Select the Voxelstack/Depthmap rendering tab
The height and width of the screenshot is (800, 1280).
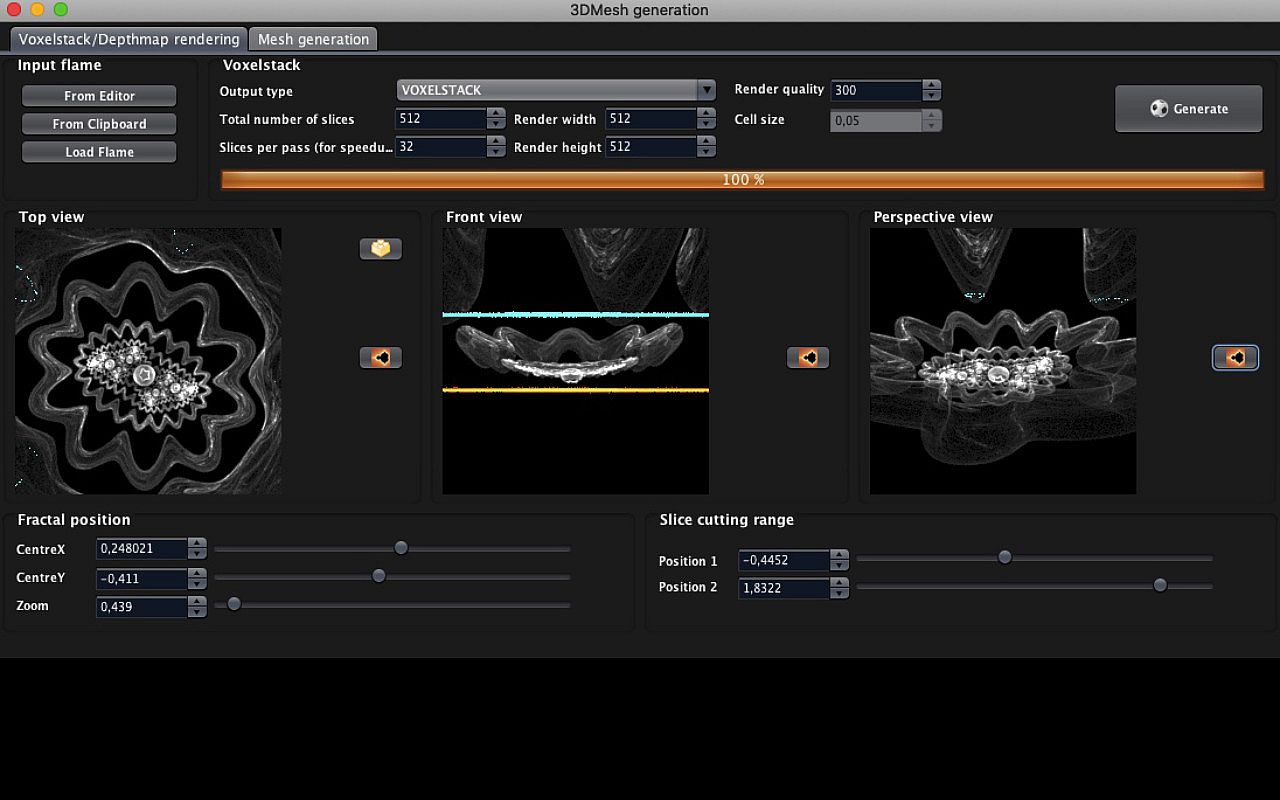click(x=129, y=39)
